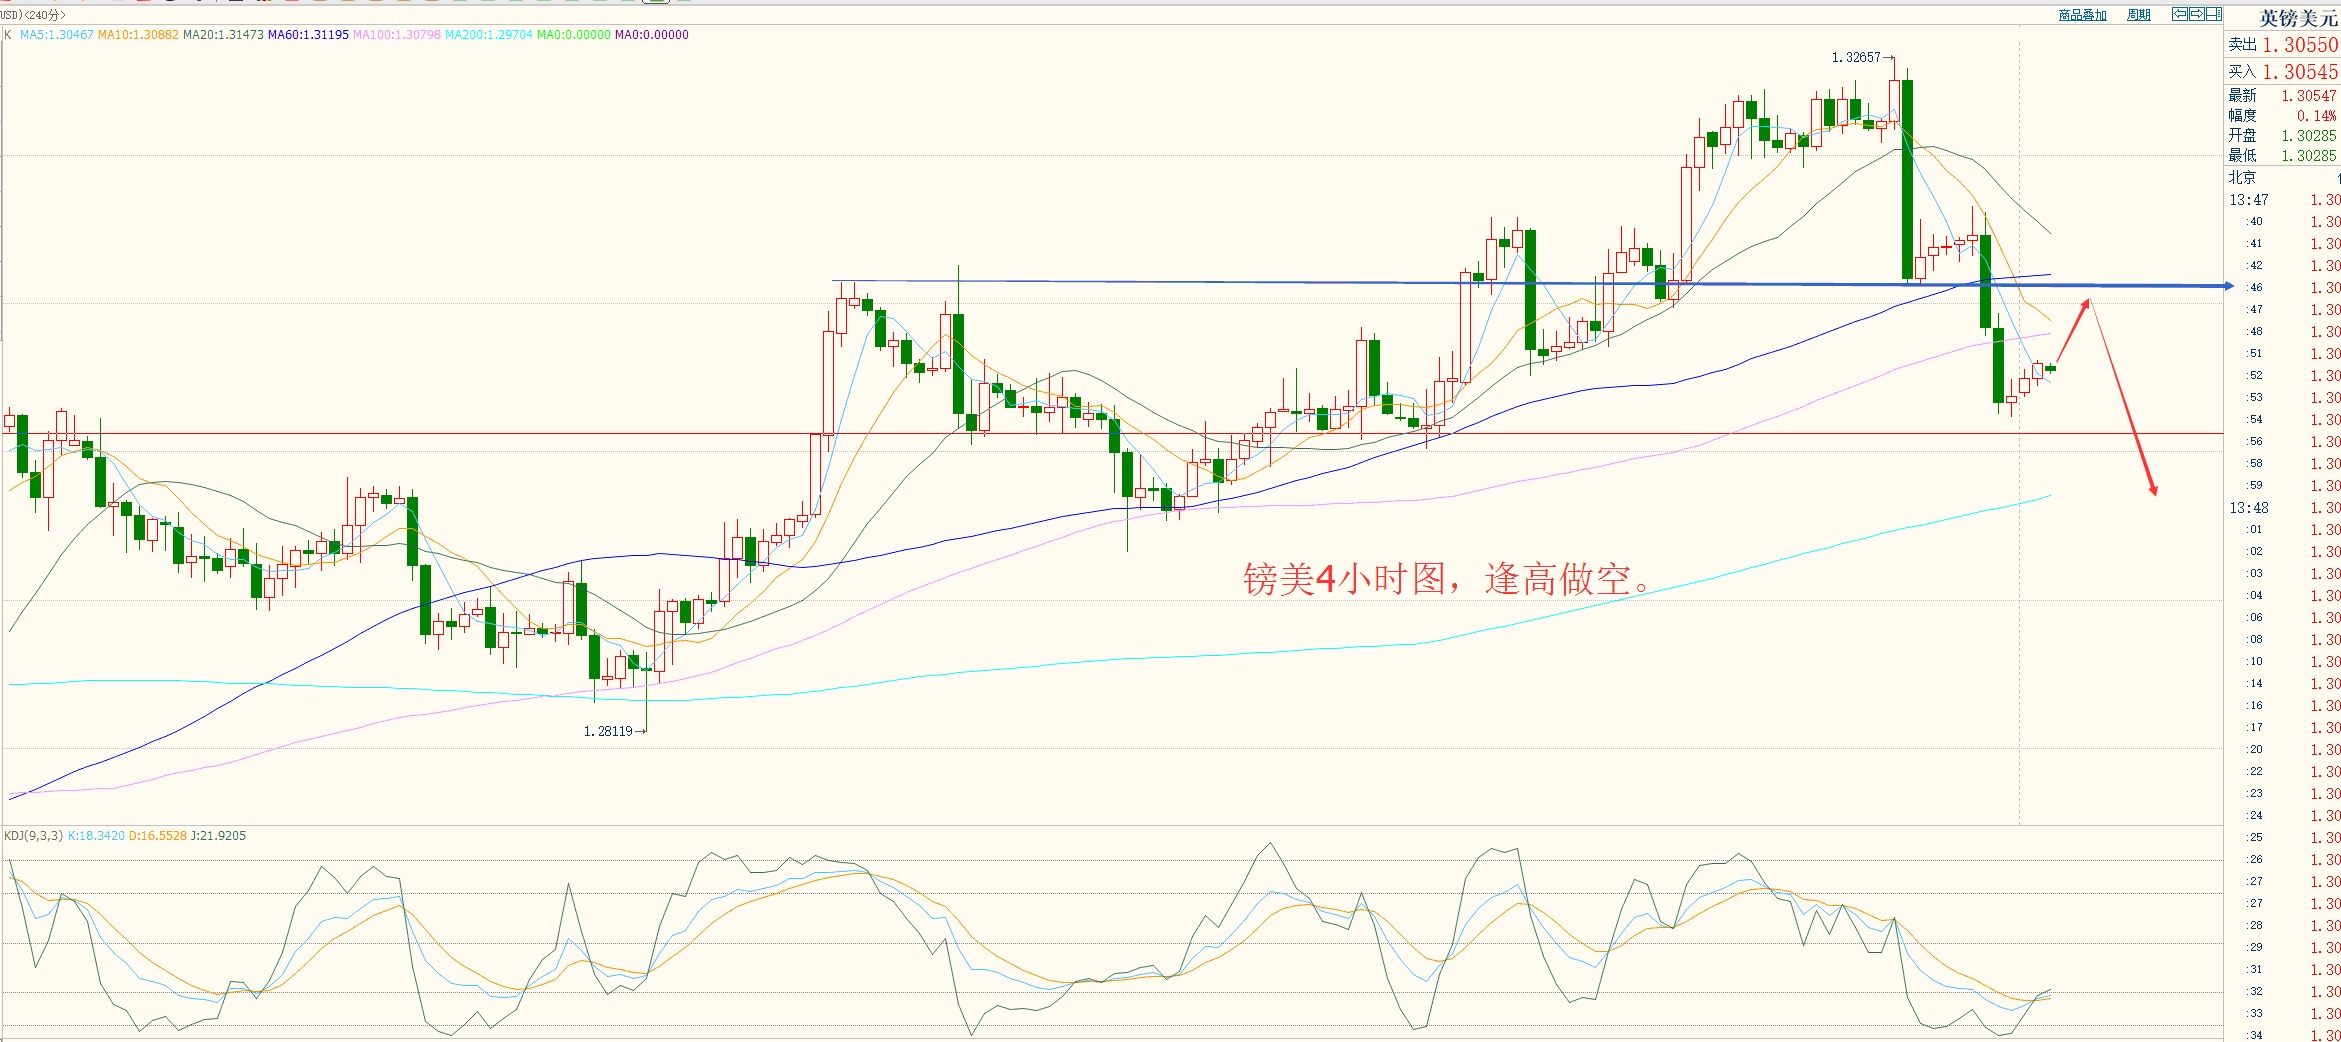Image resolution: width=2341 pixels, height=1042 pixels.
Task: Click the 1.28119 low price marker
Action: click(608, 732)
